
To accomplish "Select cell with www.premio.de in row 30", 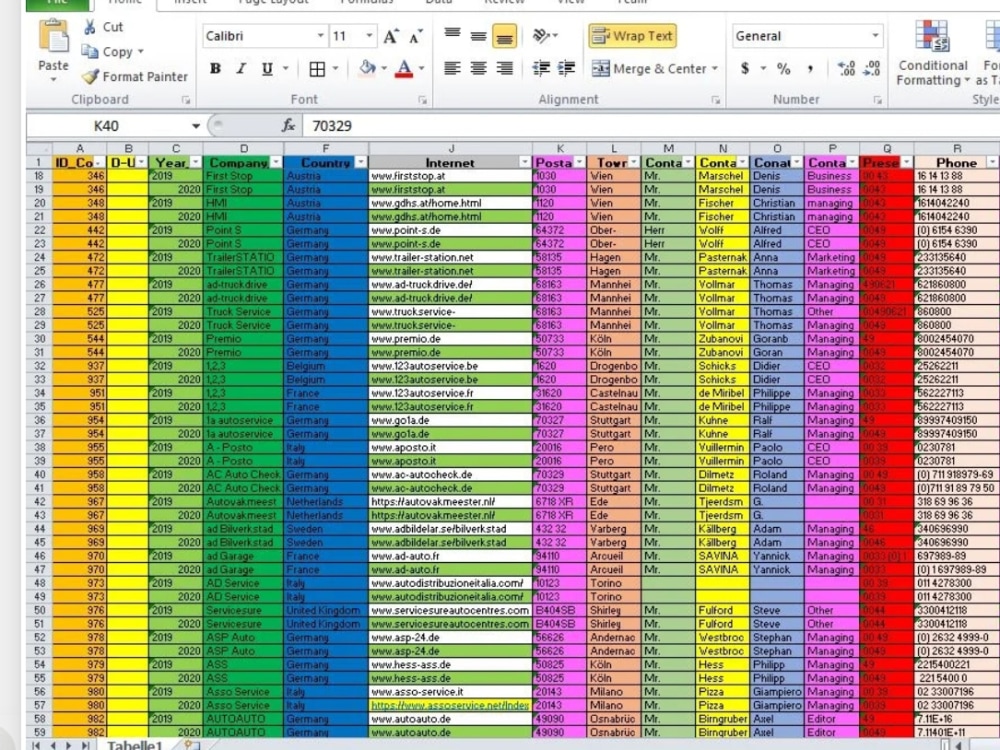I will (450, 339).
